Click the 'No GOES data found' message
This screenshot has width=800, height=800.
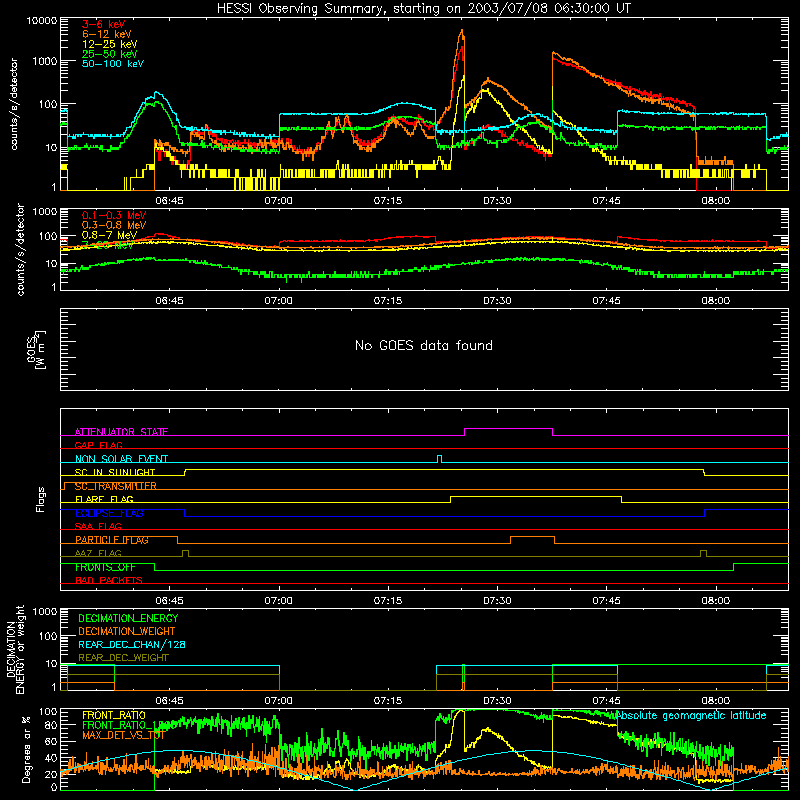coord(423,345)
